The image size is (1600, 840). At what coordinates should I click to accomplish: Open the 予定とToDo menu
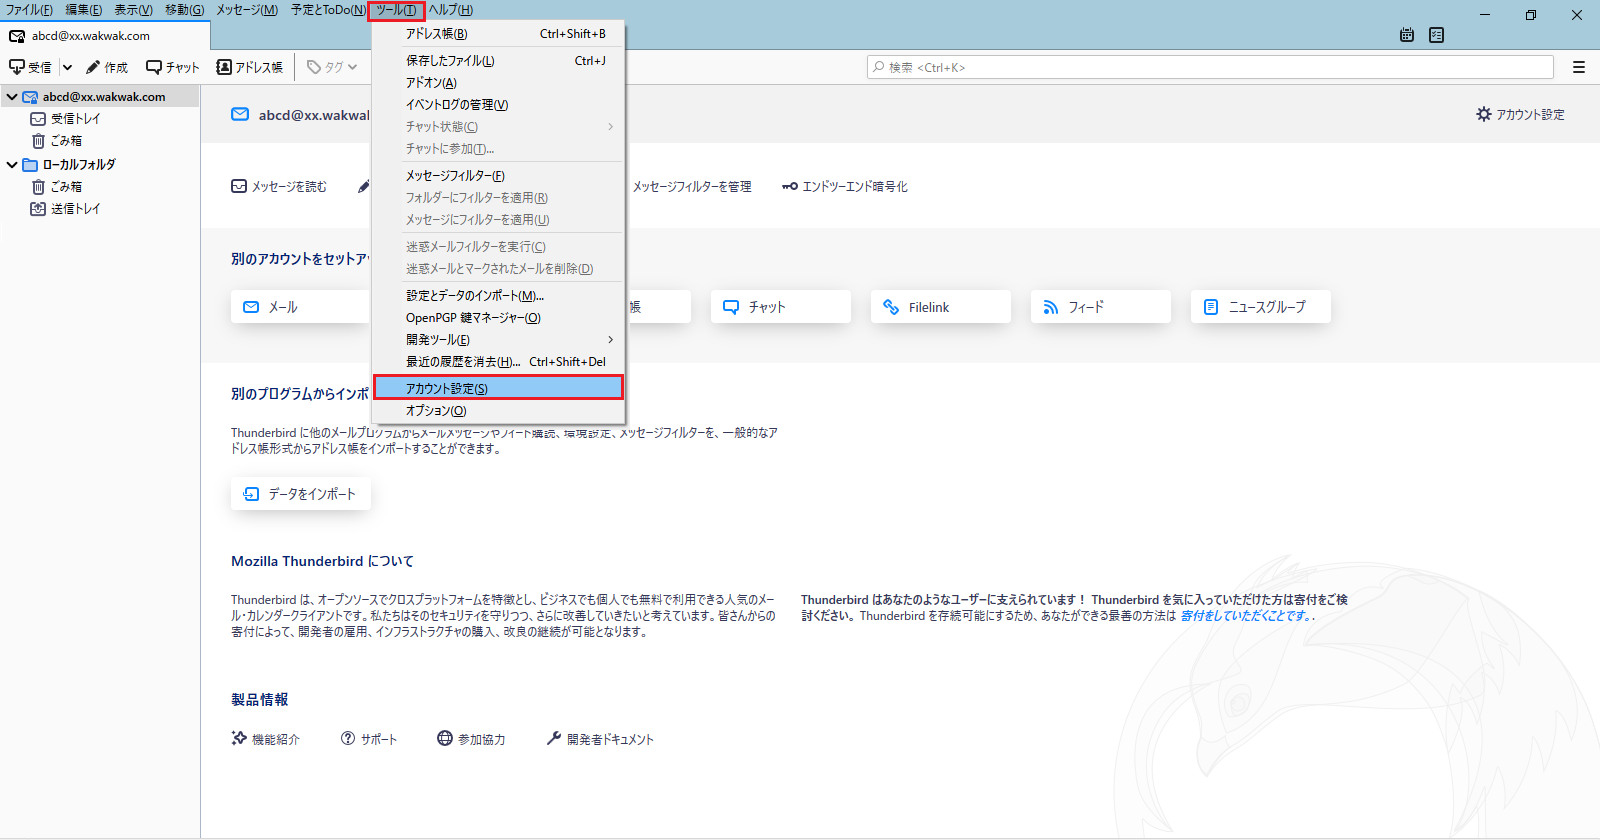click(329, 10)
